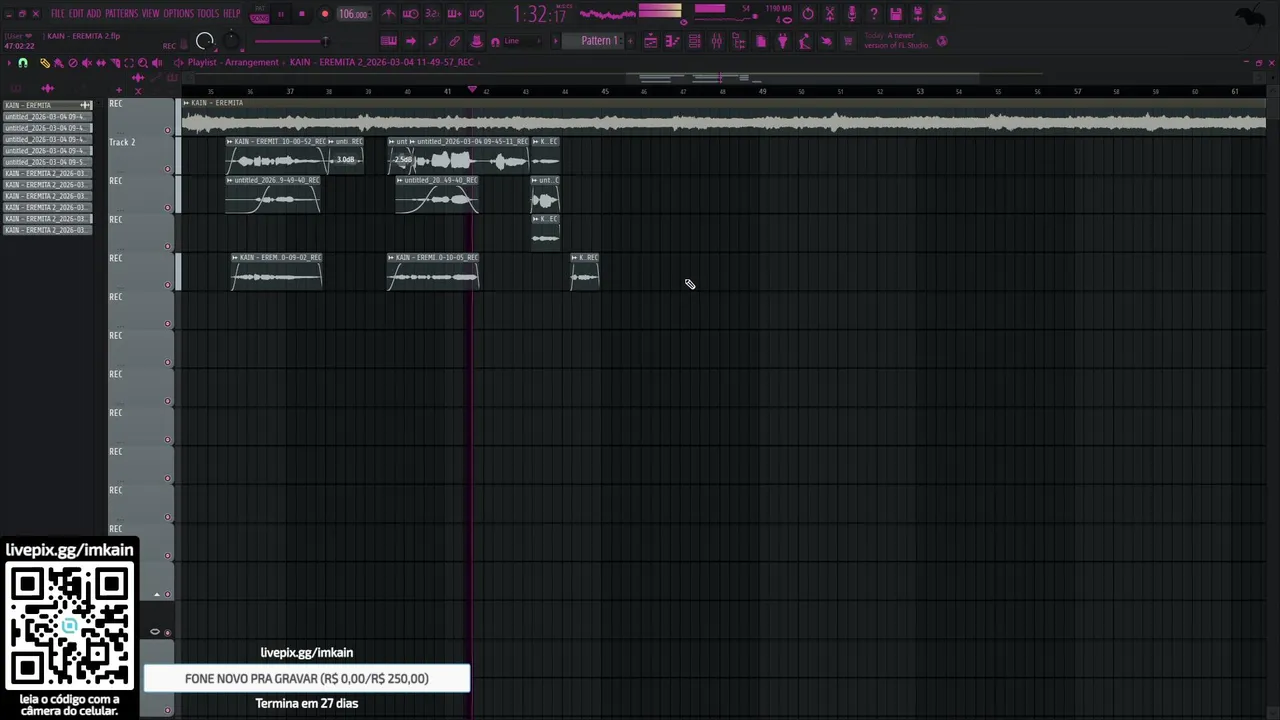
Task: Click the 1:32:17 time display
Action: point(540,14)
